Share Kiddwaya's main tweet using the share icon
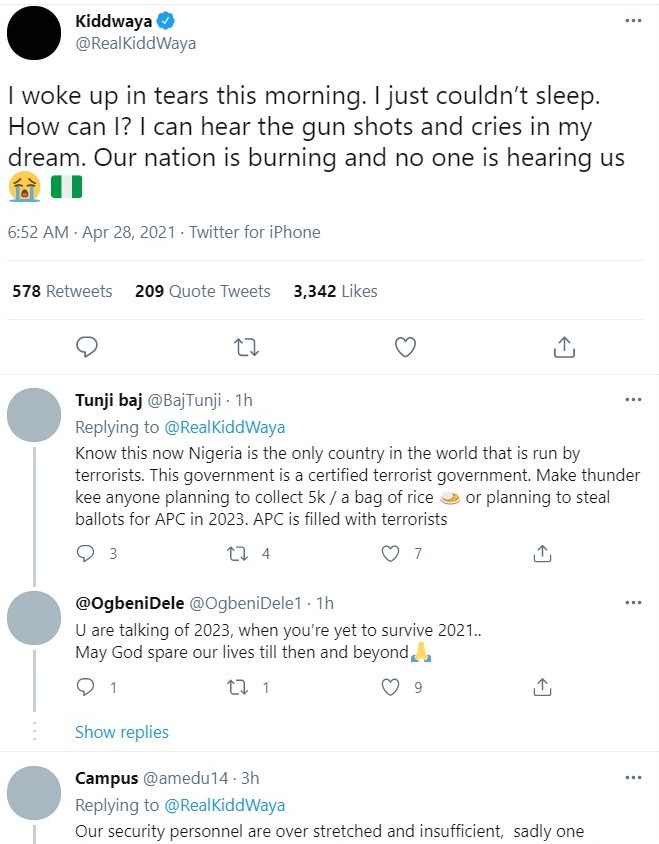659x844 pixels. coord(564,347)
